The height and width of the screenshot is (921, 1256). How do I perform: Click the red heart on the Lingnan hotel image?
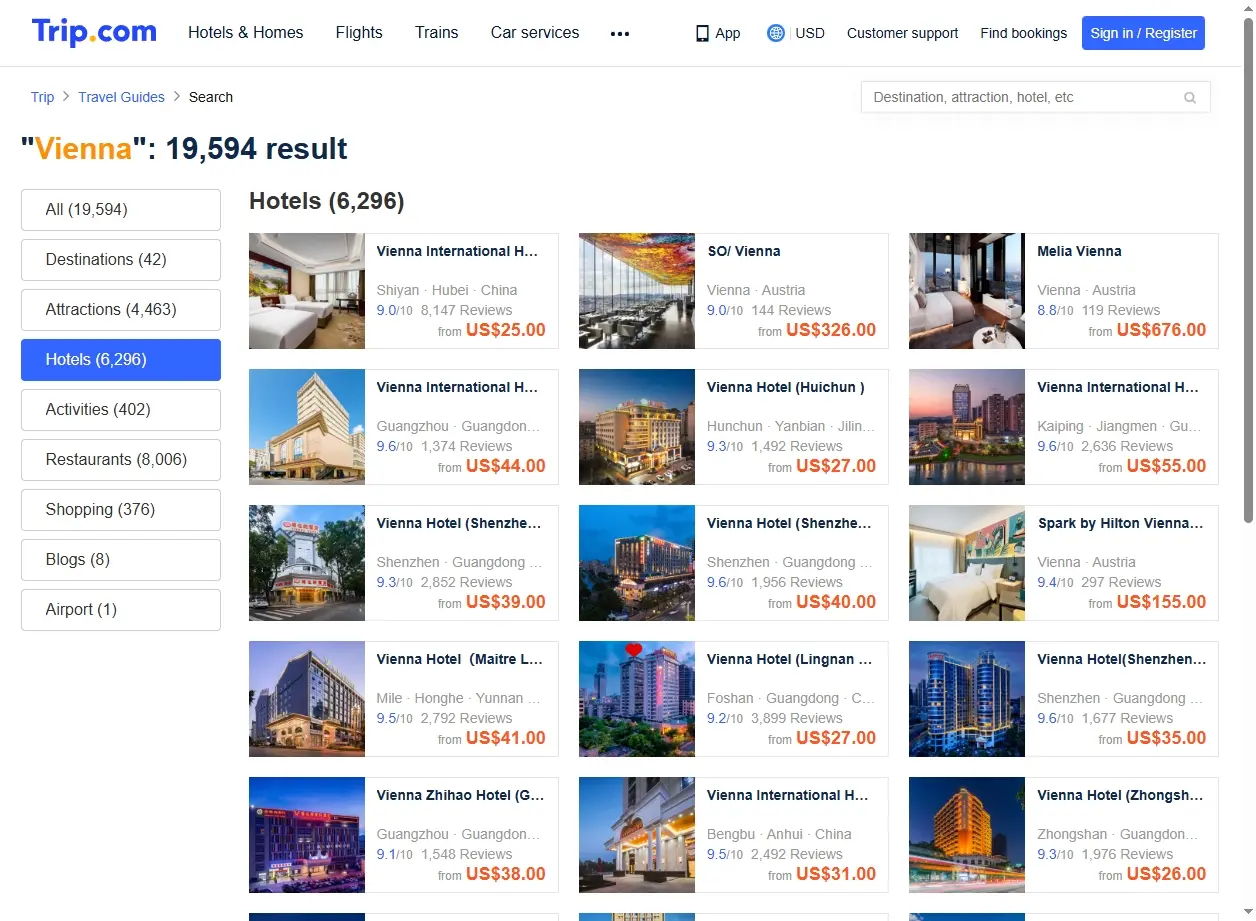coord(633,650)
